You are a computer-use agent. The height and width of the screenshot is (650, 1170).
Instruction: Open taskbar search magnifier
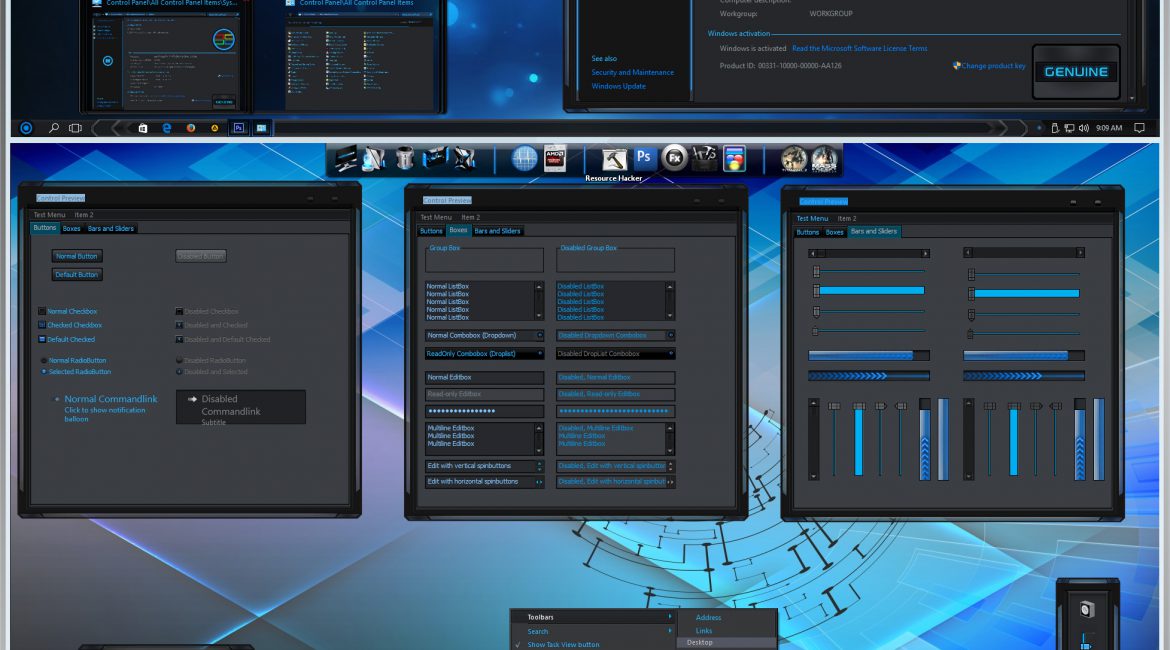pos(54,128)
